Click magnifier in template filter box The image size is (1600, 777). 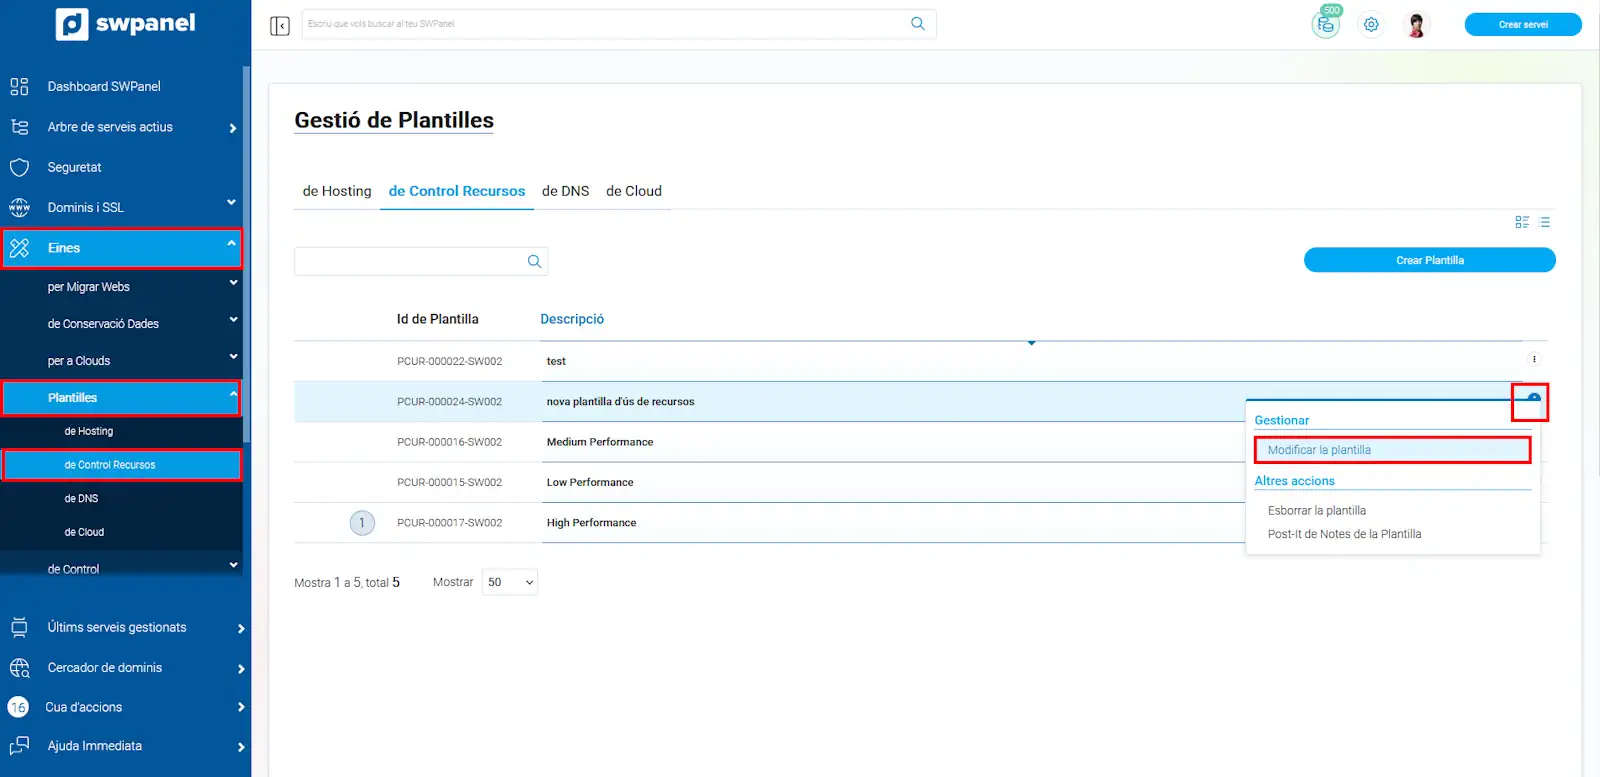[x=534, y=262]
